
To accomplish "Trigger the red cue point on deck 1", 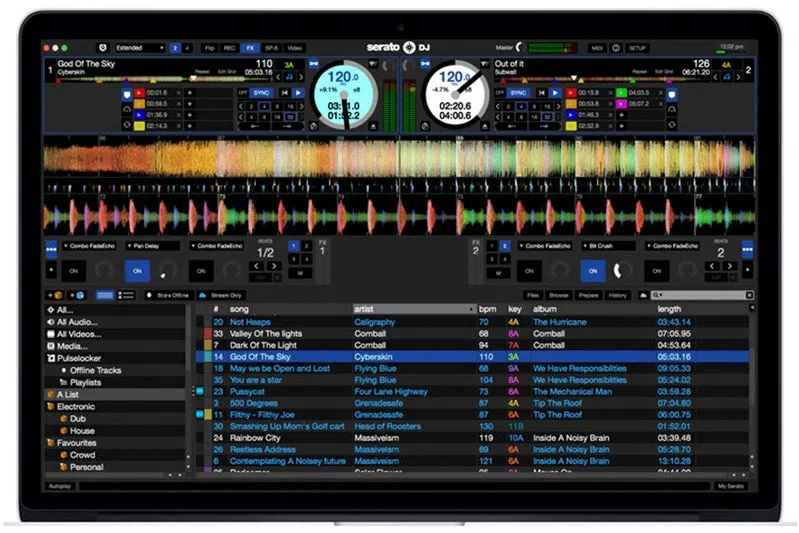I will 139,93.
